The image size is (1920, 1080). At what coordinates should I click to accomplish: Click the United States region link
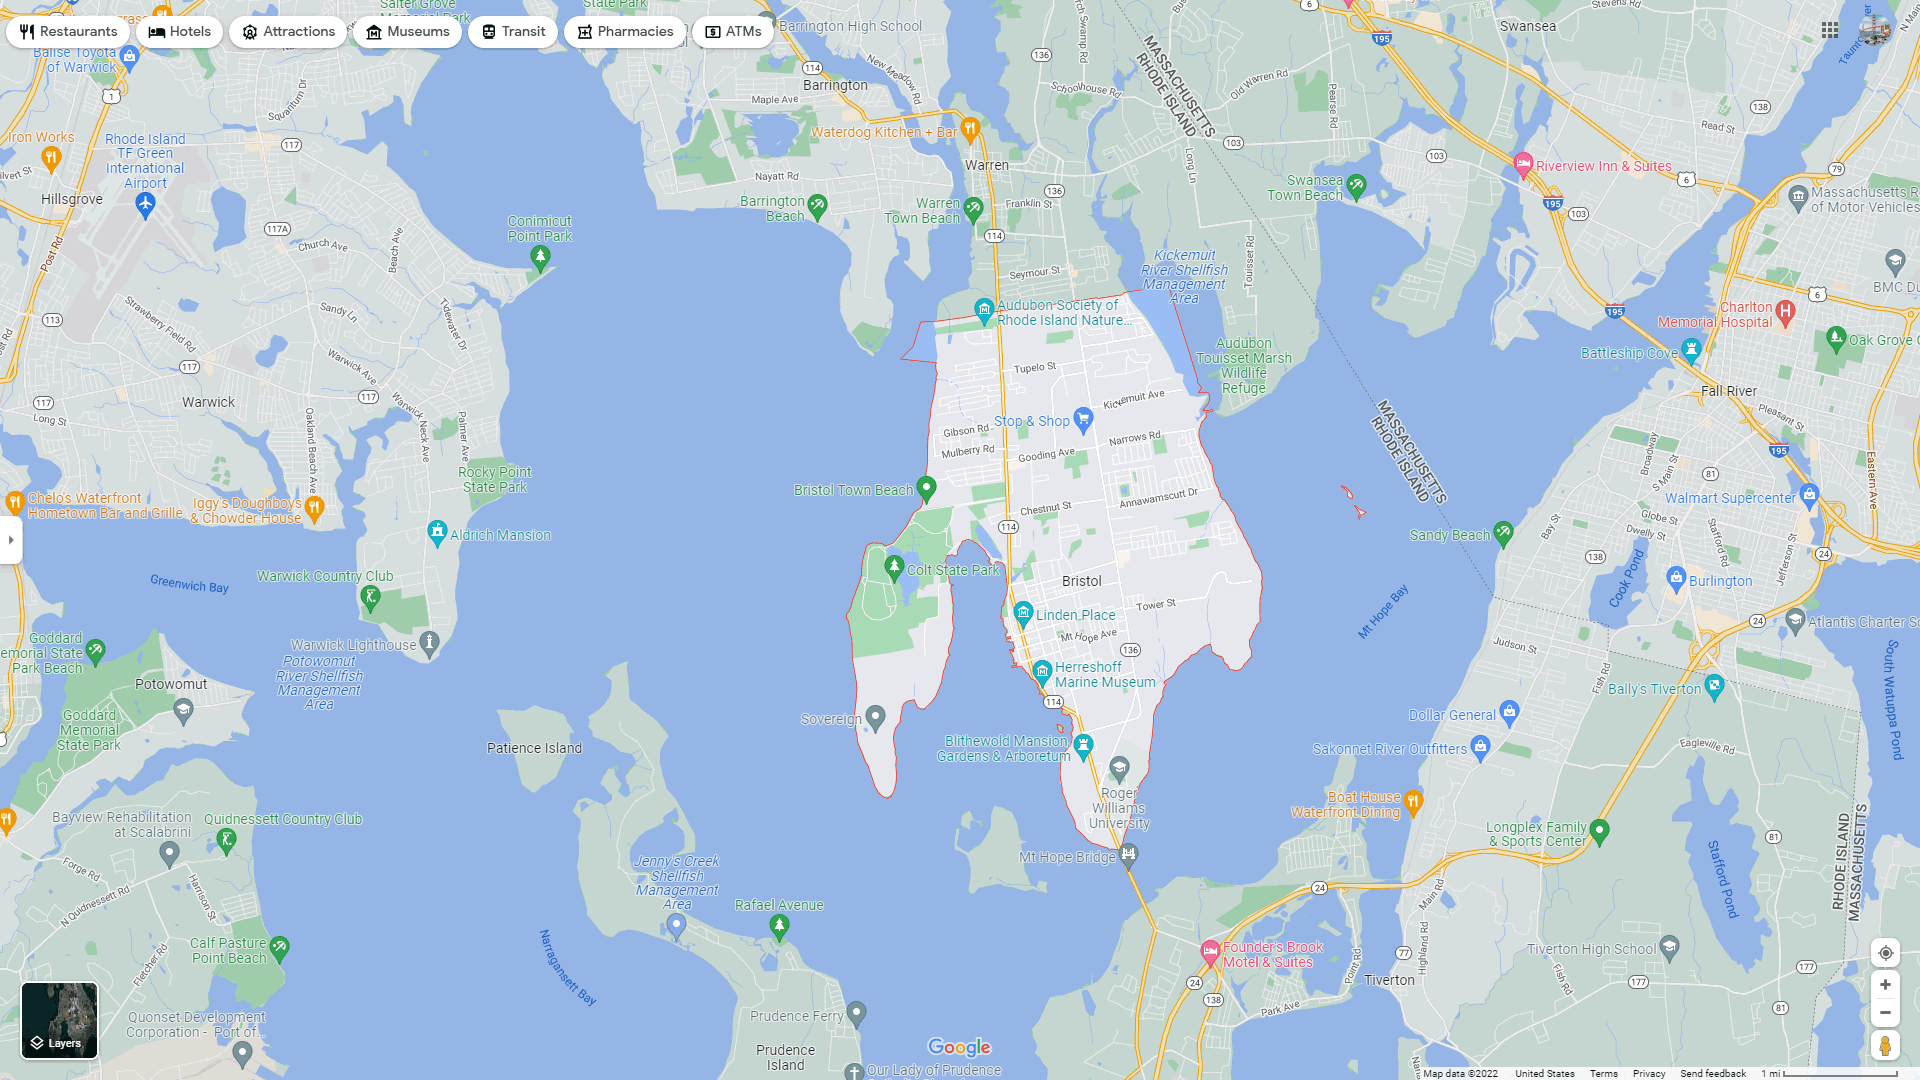pyautogui.click(x=1544, y=1073)
